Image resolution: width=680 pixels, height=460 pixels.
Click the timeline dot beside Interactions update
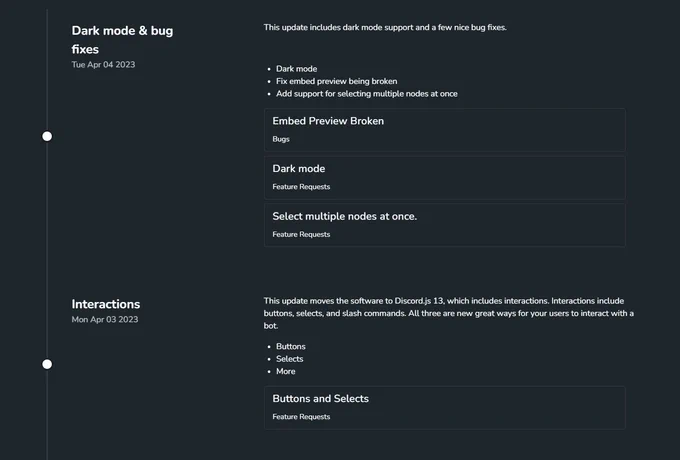[47, 364]
